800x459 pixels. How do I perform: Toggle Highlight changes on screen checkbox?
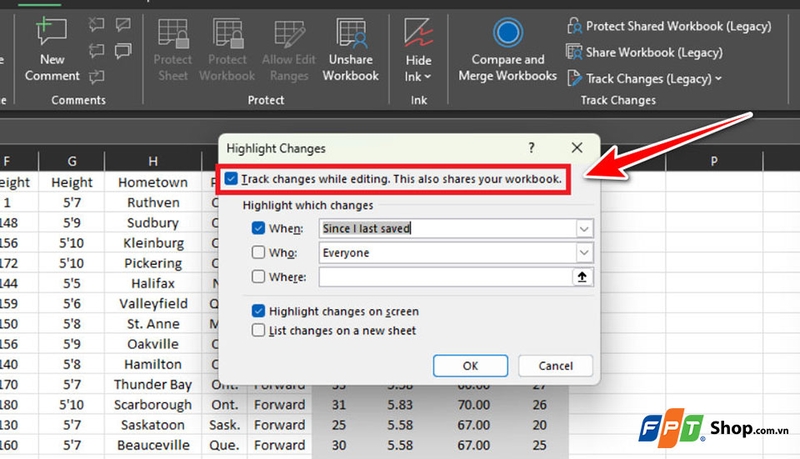258,311
